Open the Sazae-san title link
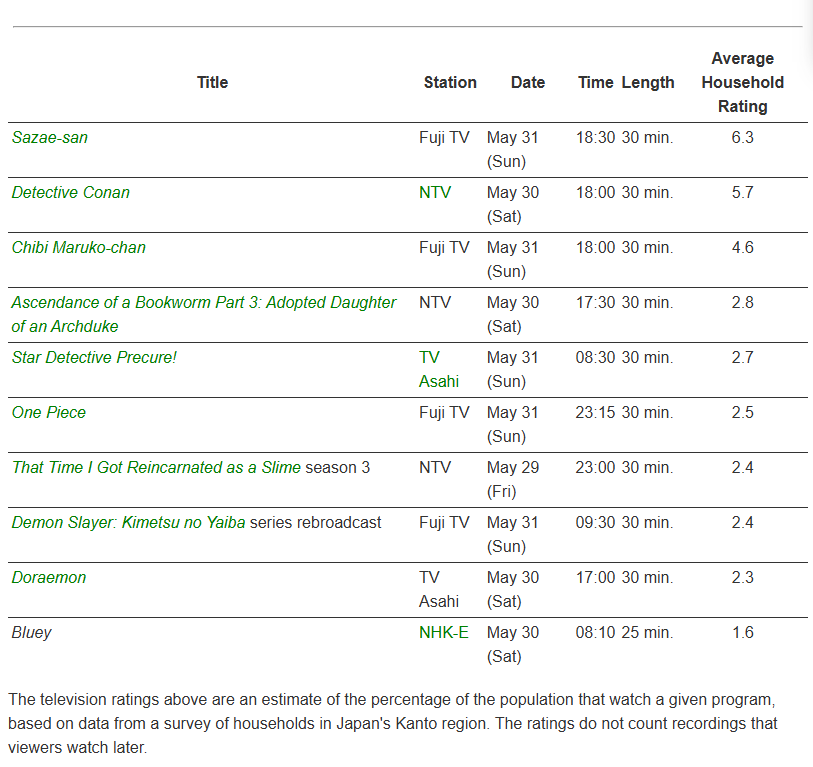 click(x=50, y=137)
